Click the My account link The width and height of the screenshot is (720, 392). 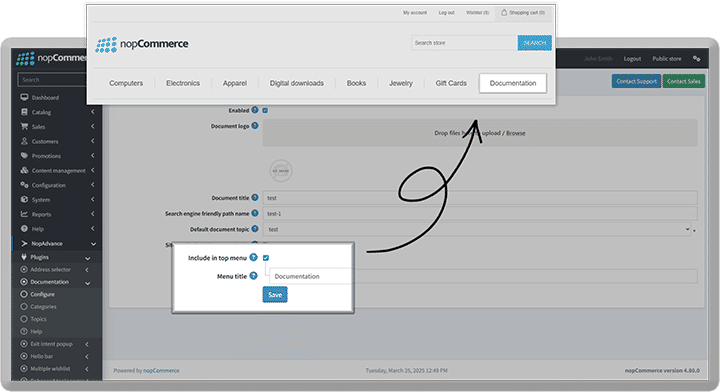(415, 13)
